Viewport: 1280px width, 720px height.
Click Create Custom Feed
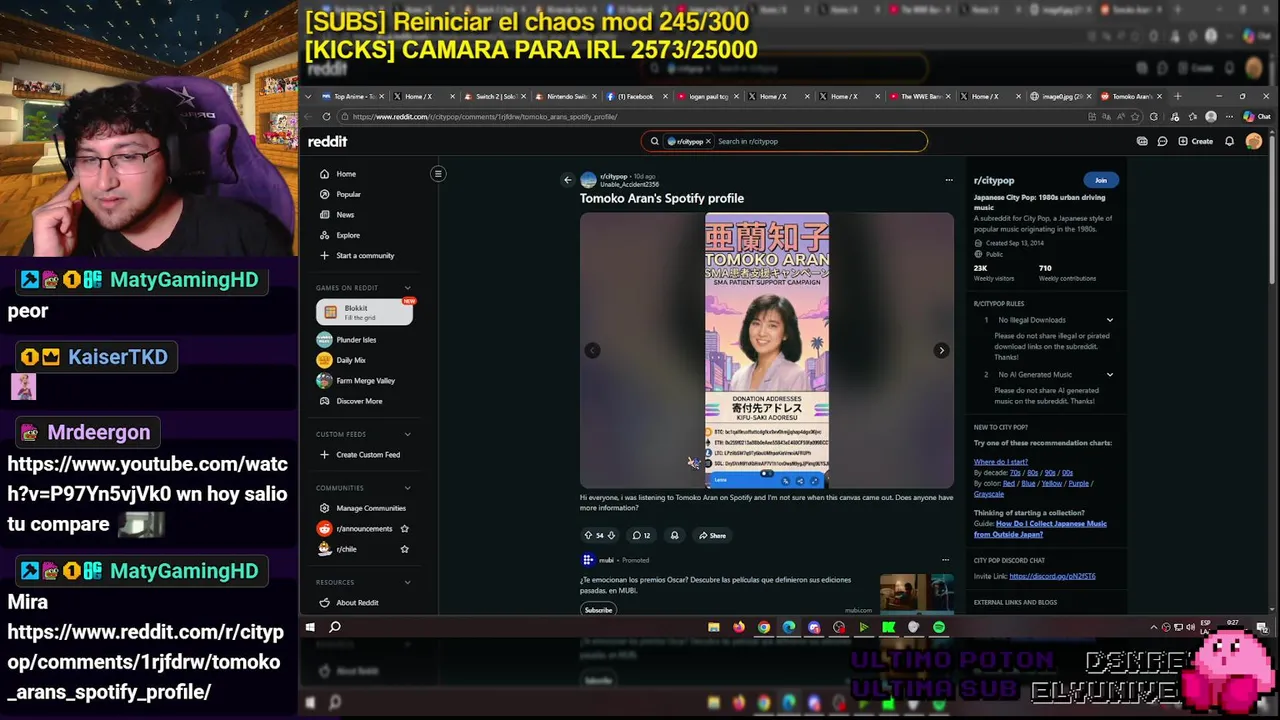tap(359, 455)
